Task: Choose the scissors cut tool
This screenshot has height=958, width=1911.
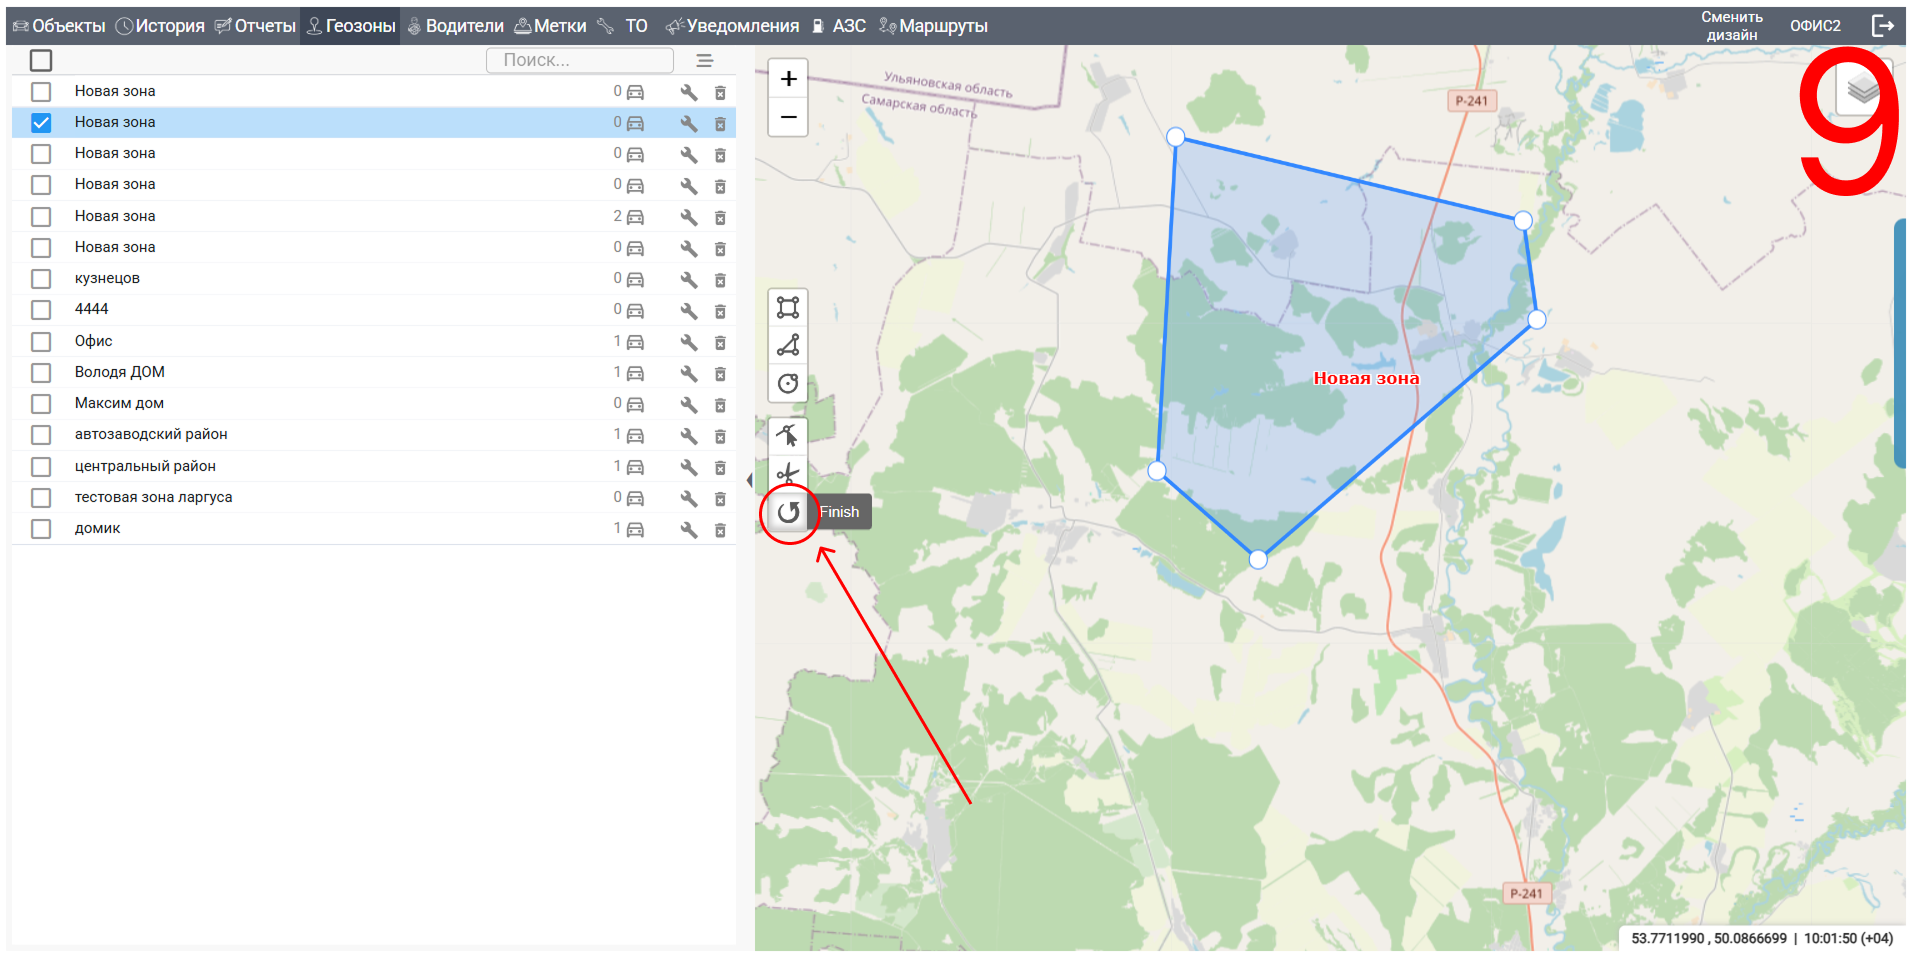Action: pos(788,473)
